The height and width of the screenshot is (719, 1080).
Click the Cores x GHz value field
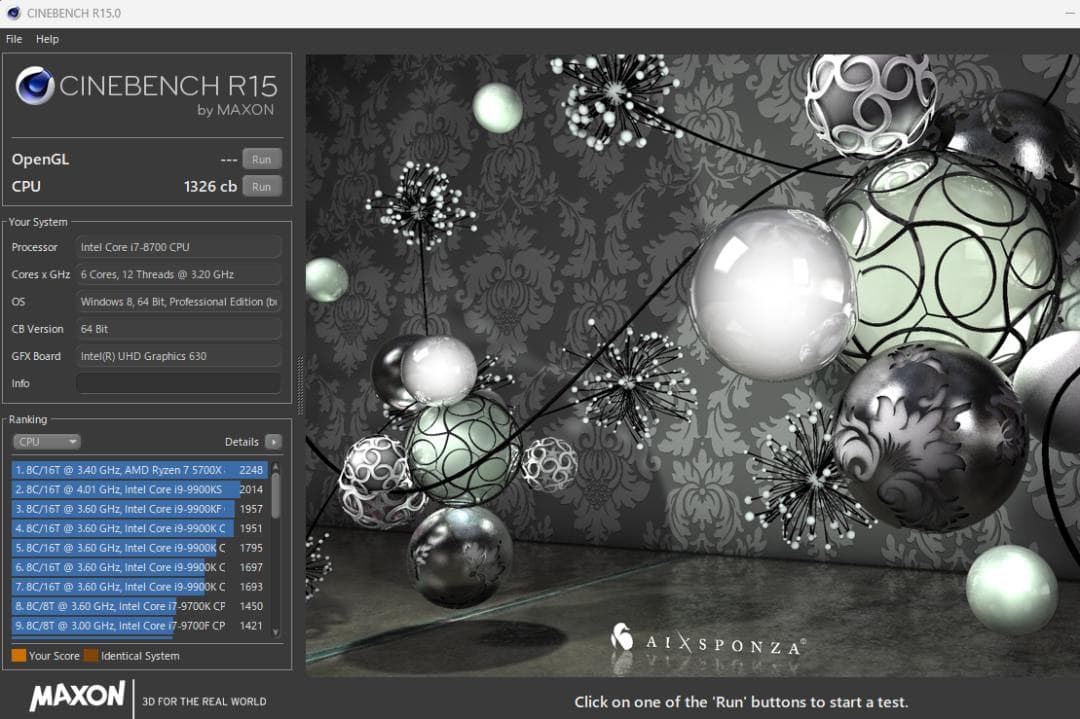178,274
